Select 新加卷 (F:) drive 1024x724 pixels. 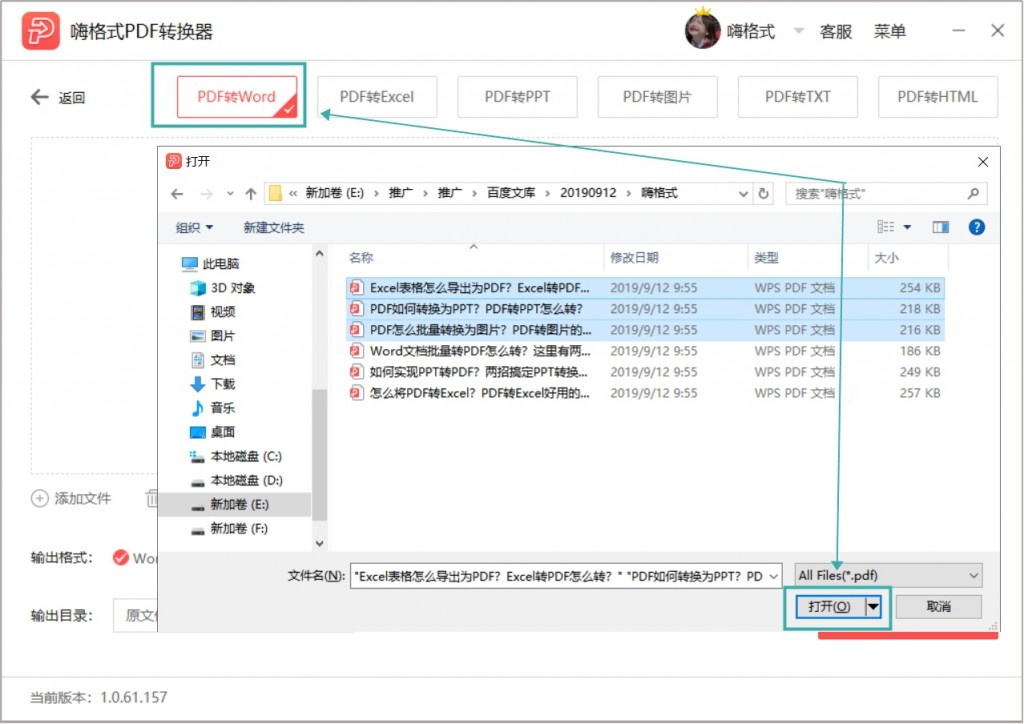[229, 529]
